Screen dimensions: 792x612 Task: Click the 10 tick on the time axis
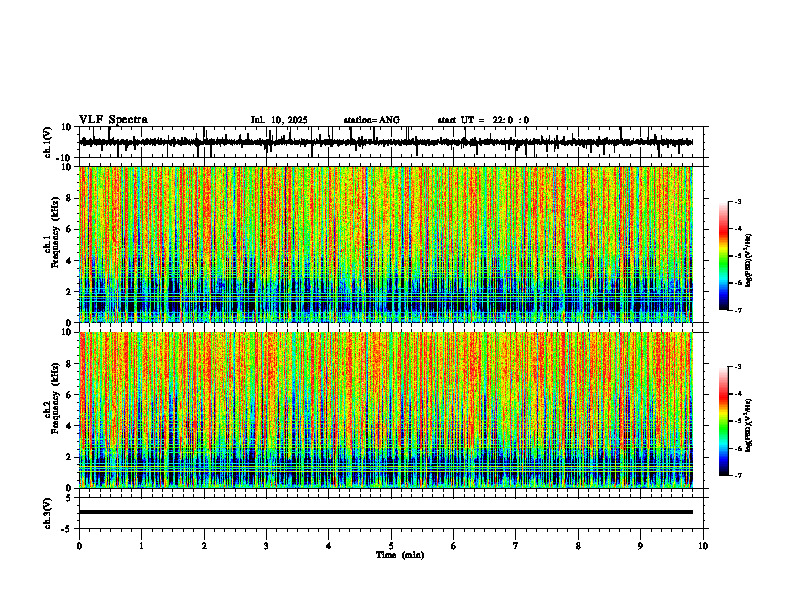tap(703, 546)
